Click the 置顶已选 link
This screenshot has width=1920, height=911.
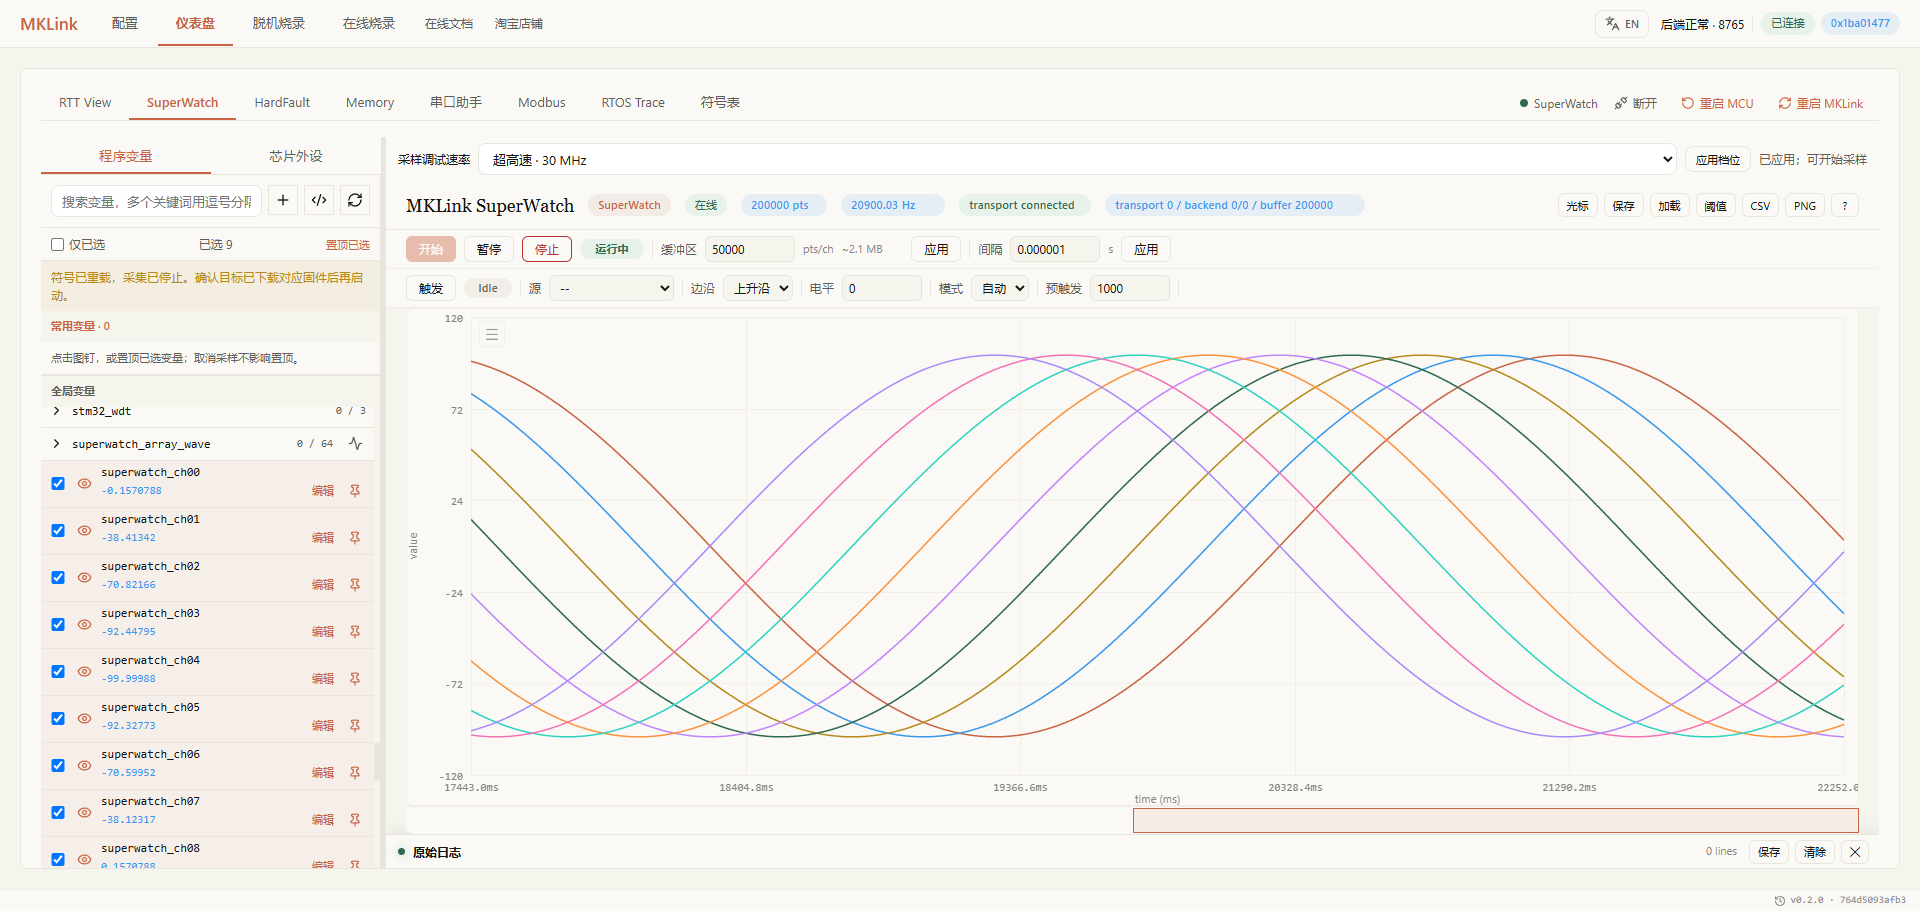tap(347, 245)
